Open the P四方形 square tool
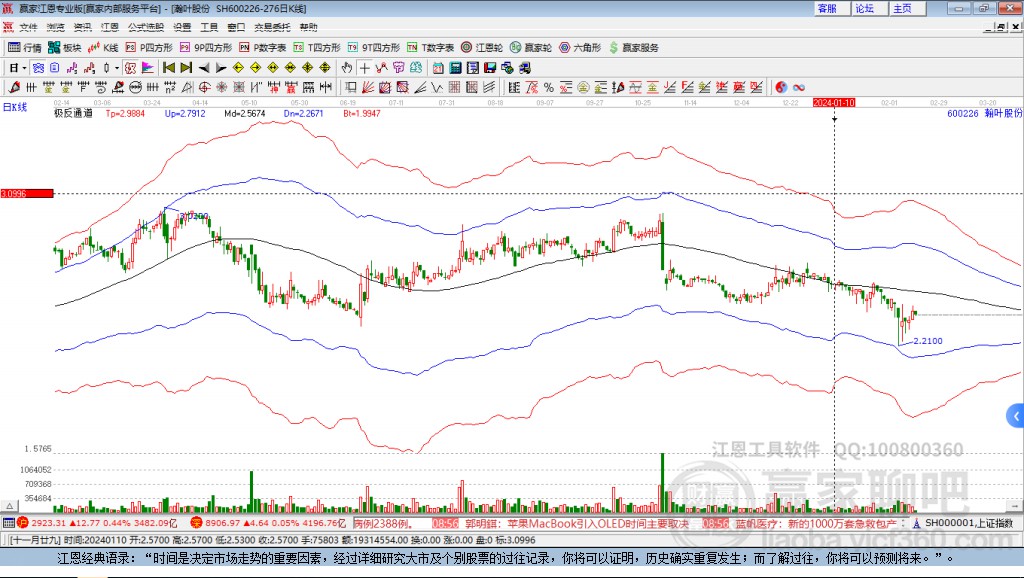Viewport: 1024px width, 578px height. pos(149,47)
